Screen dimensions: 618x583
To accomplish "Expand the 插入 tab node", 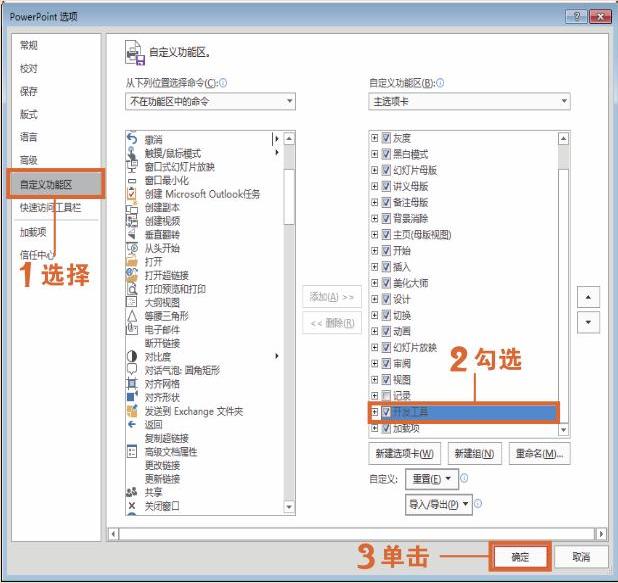I will click(x=374, y=267).
